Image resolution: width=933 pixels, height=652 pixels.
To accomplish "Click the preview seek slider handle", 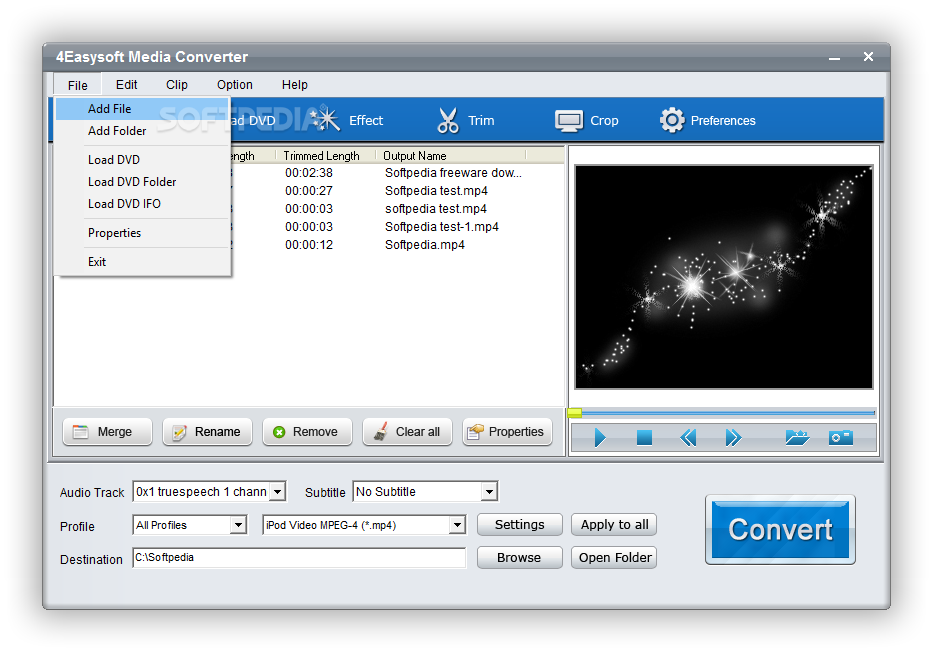I will point(574,413).
